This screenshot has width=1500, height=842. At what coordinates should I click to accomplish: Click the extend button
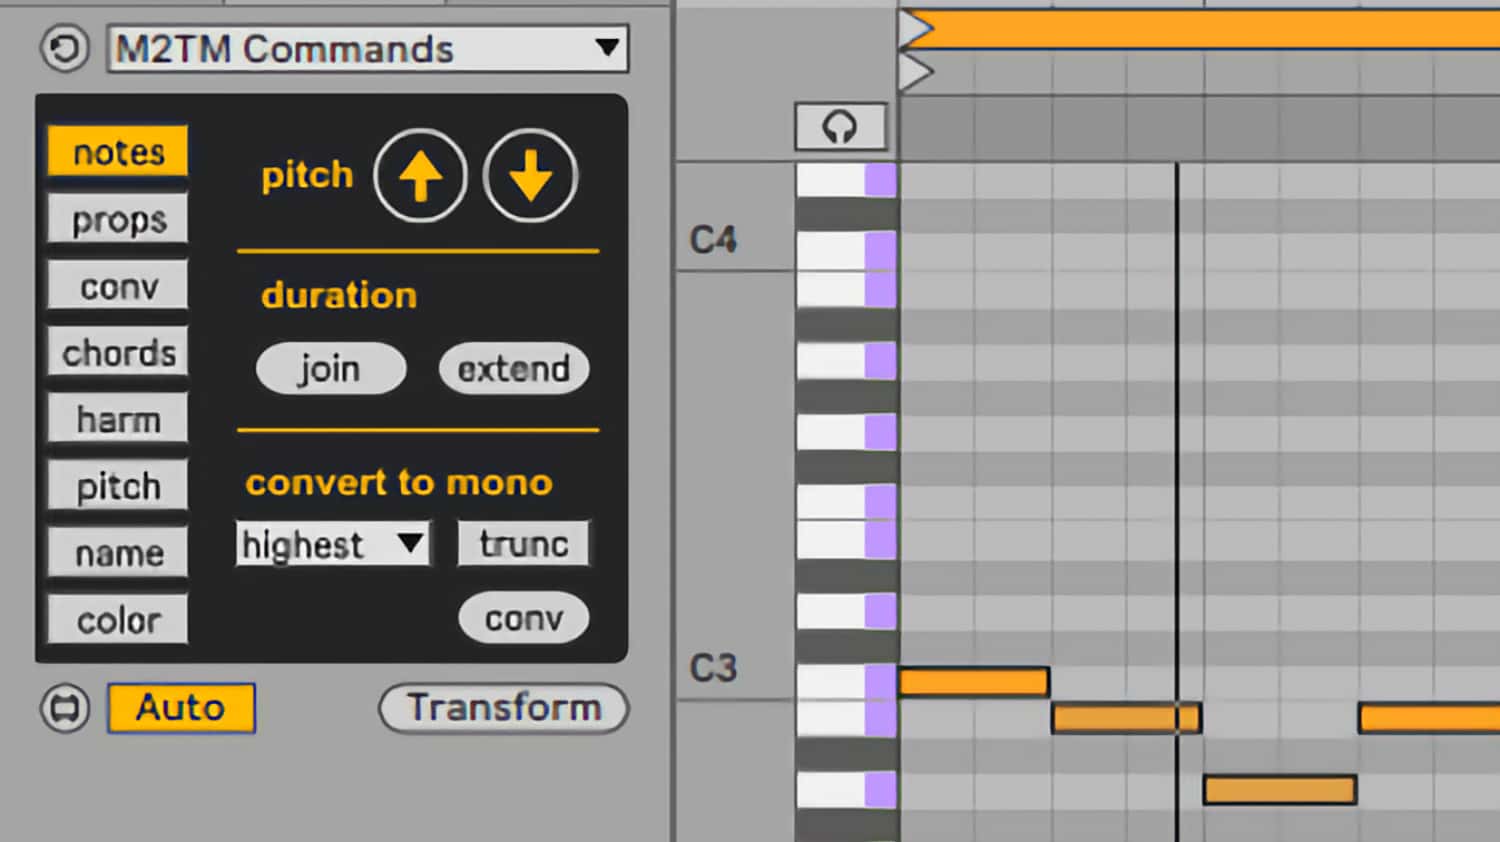[514, 369]
